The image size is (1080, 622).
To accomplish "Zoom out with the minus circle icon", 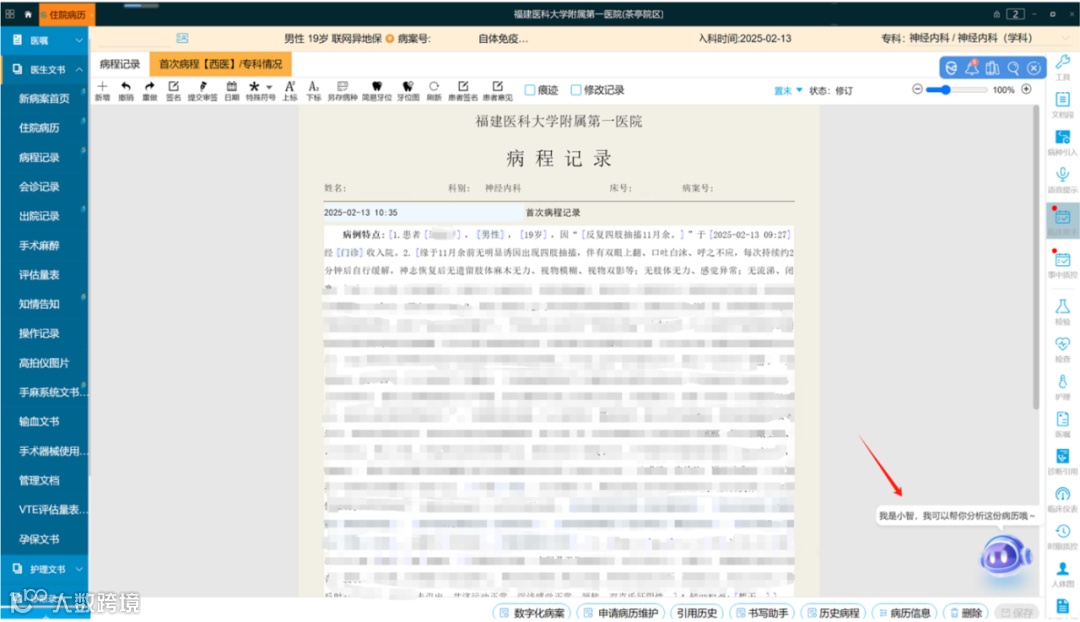I will click(x=917, y=90).
